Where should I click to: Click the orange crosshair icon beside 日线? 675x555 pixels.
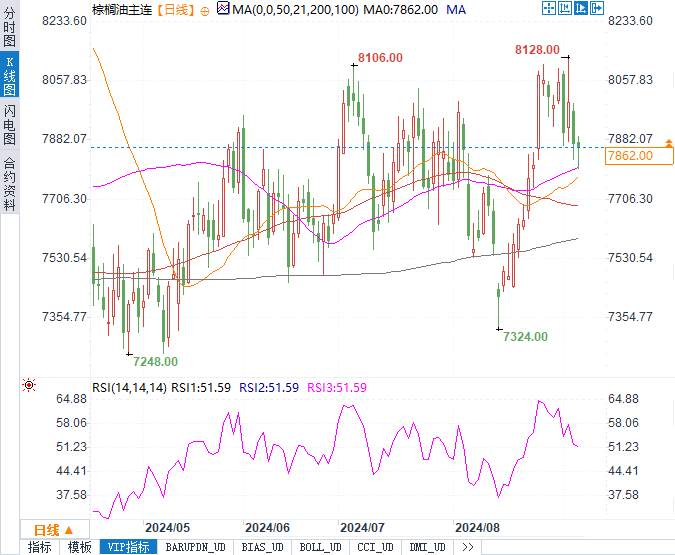[205, 11]
